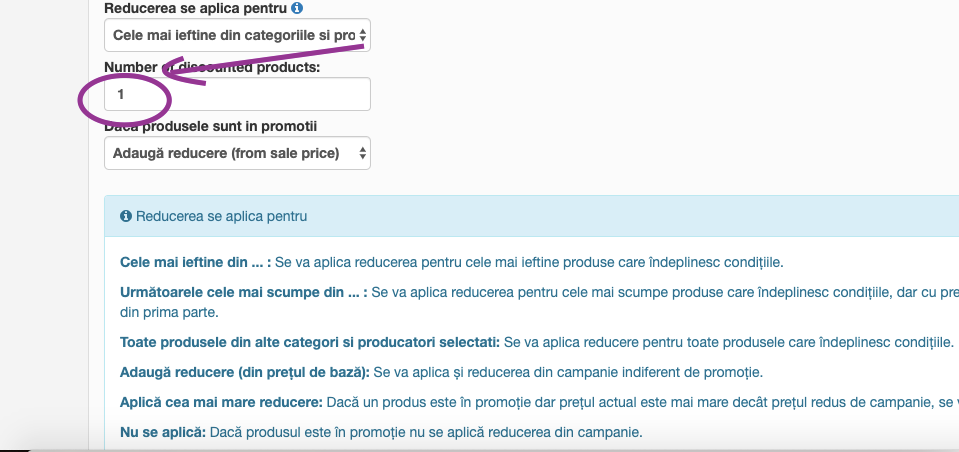
Task: Select the bold term 'Cele mai ieftine din ... :'
Action: point(196,263)
